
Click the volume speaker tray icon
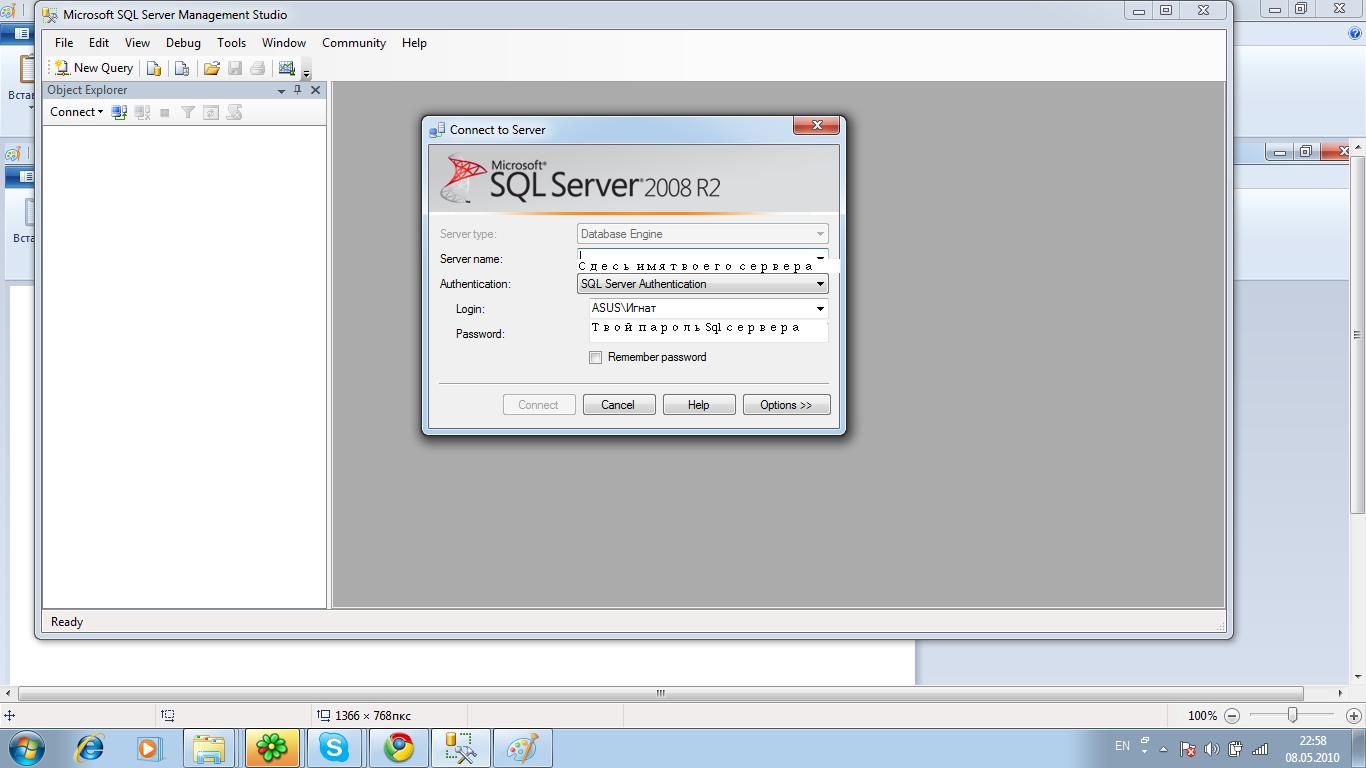point(1211,749)
